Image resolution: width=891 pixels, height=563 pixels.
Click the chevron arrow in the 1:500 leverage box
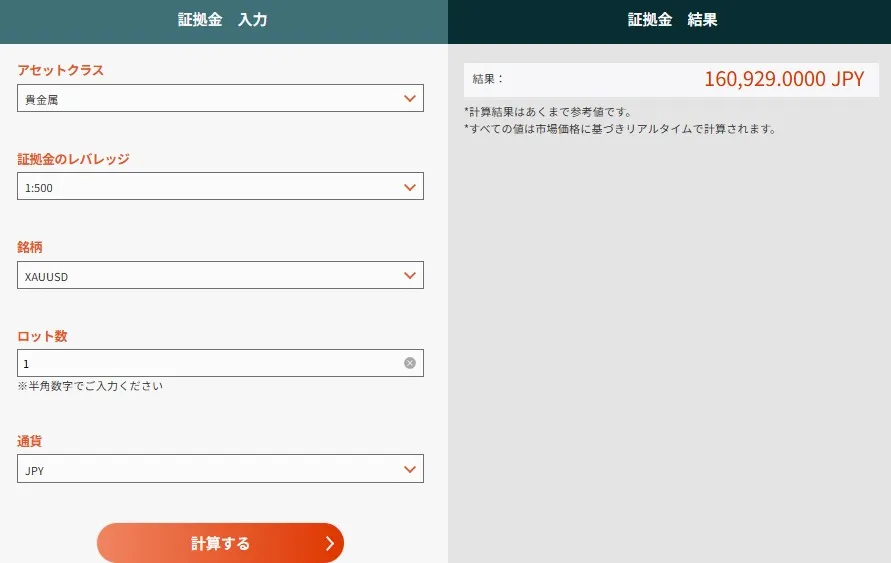pyautogui.click(x=409, y=187)
